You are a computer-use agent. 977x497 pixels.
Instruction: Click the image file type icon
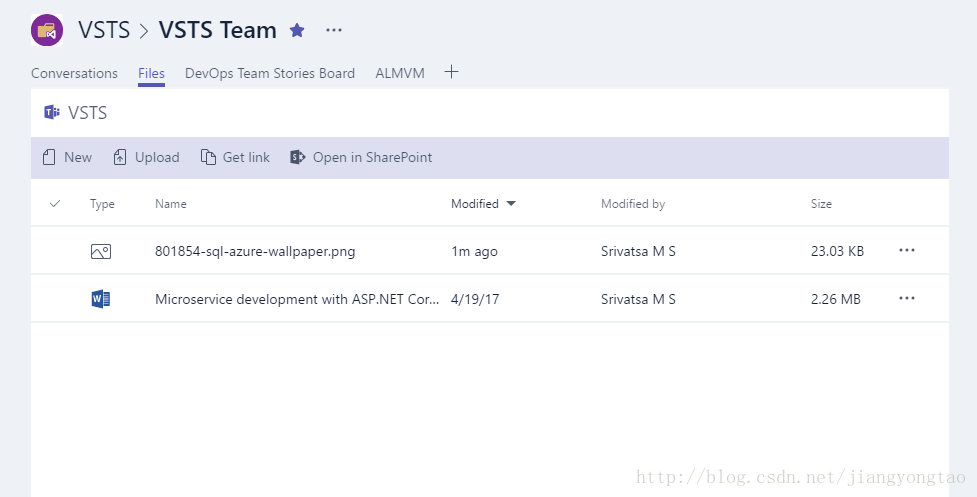click(100, 251)
